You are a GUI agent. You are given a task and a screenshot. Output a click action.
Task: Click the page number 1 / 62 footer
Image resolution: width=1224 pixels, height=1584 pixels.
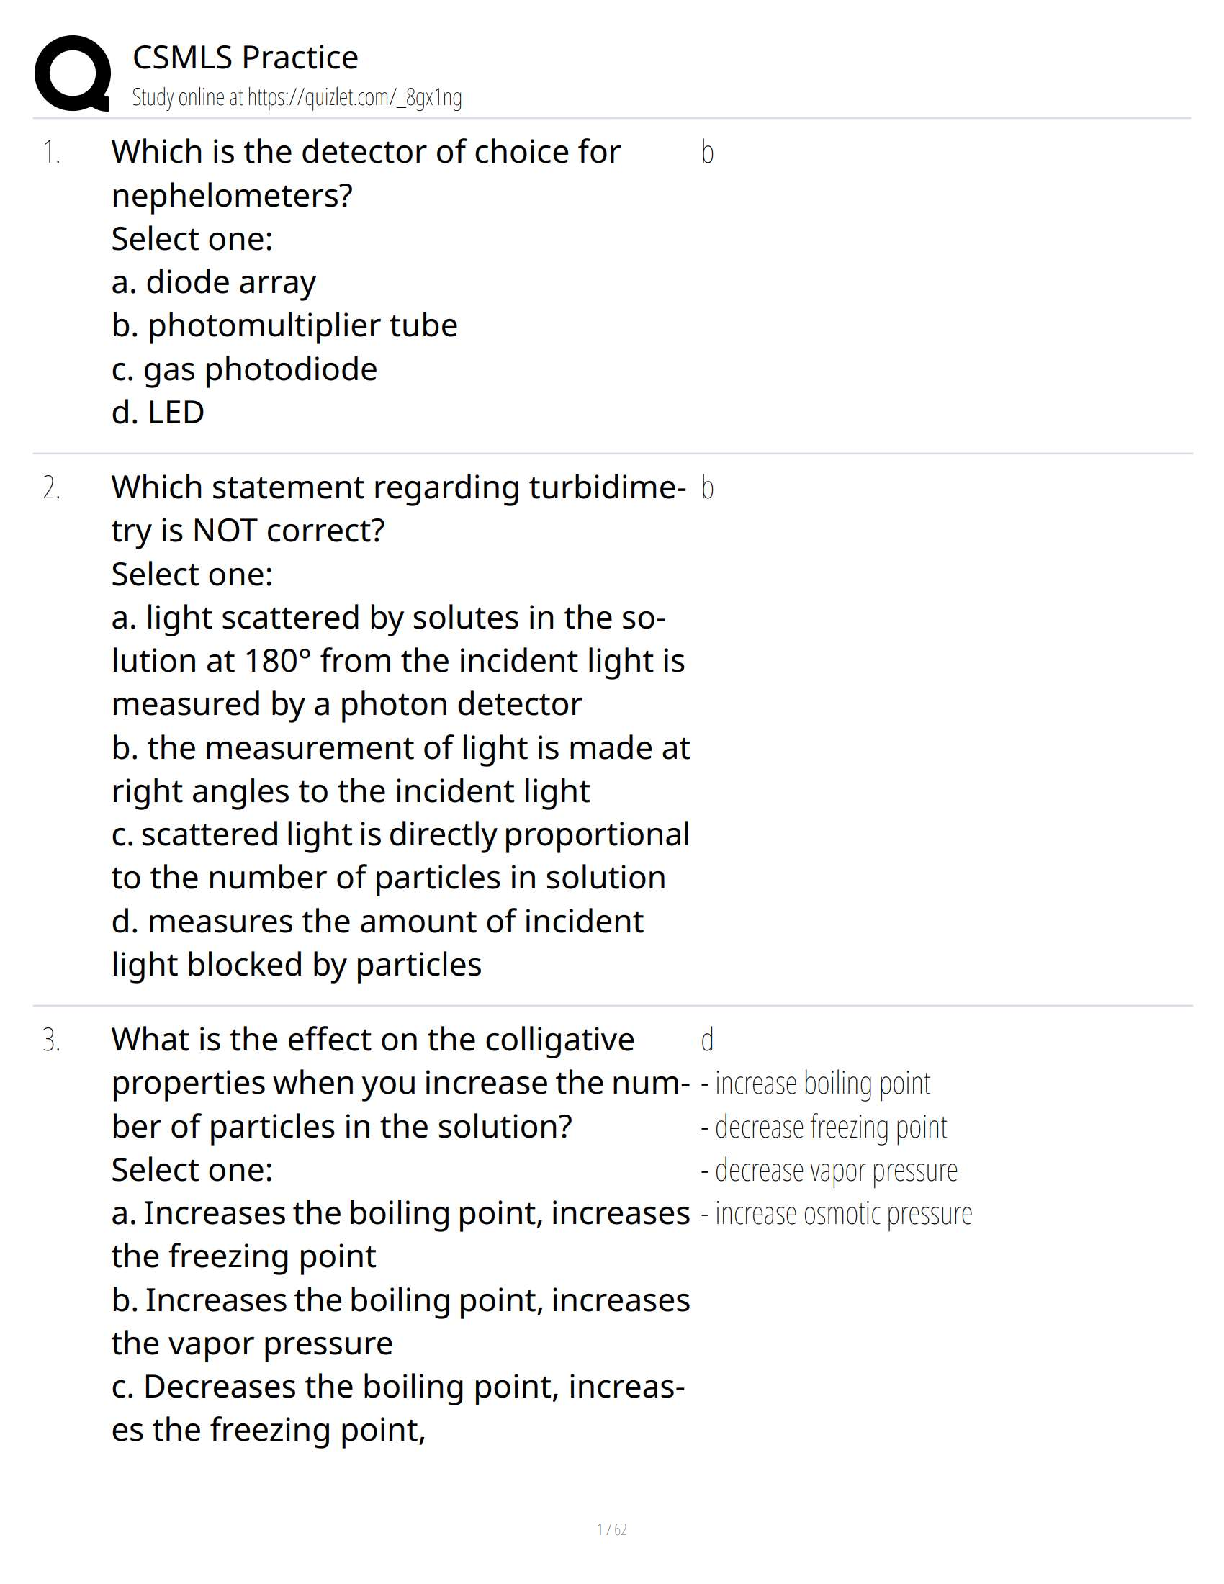pos(611,1529)
